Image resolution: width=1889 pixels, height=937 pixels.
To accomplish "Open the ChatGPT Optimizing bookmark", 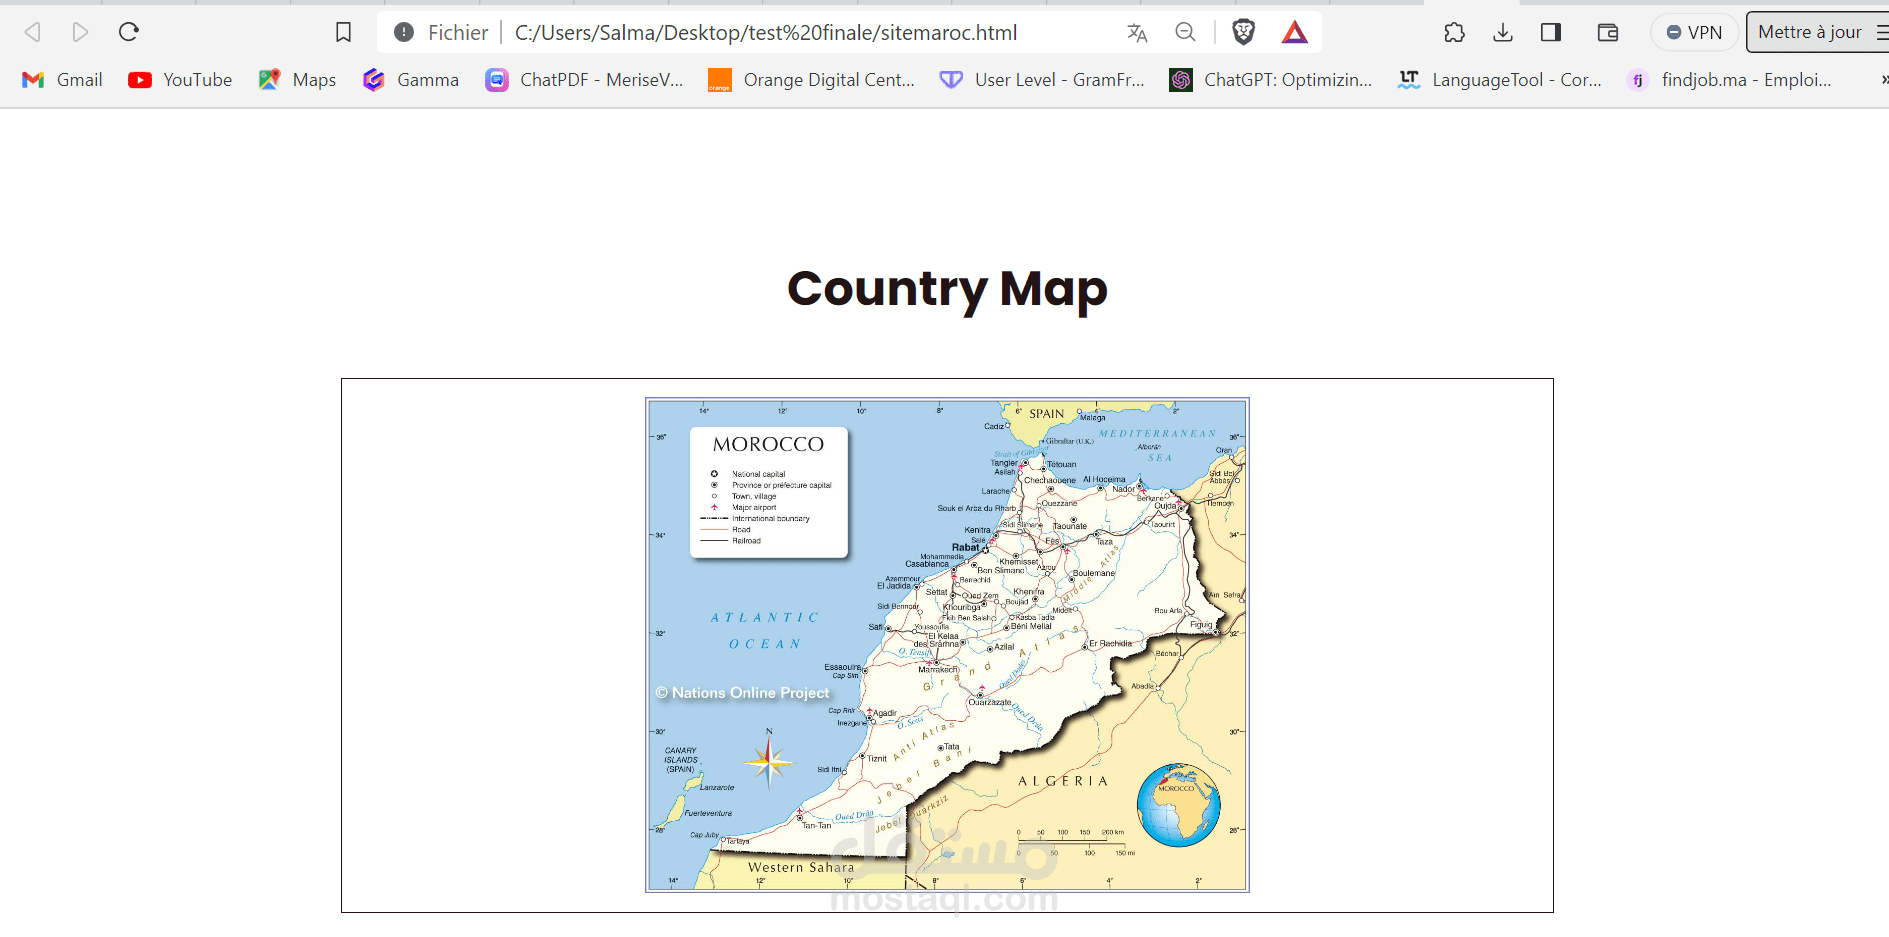I will click(1271, 80).
